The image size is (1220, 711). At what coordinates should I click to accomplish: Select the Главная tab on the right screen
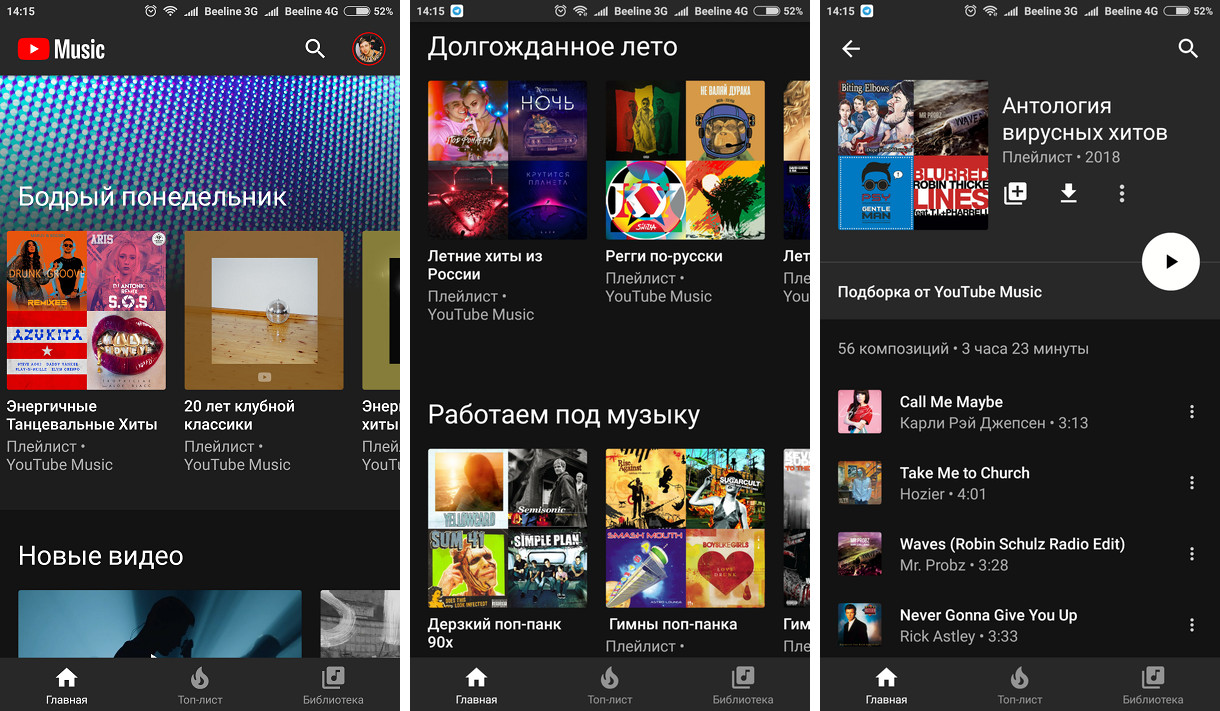click(x=886, y=685)
